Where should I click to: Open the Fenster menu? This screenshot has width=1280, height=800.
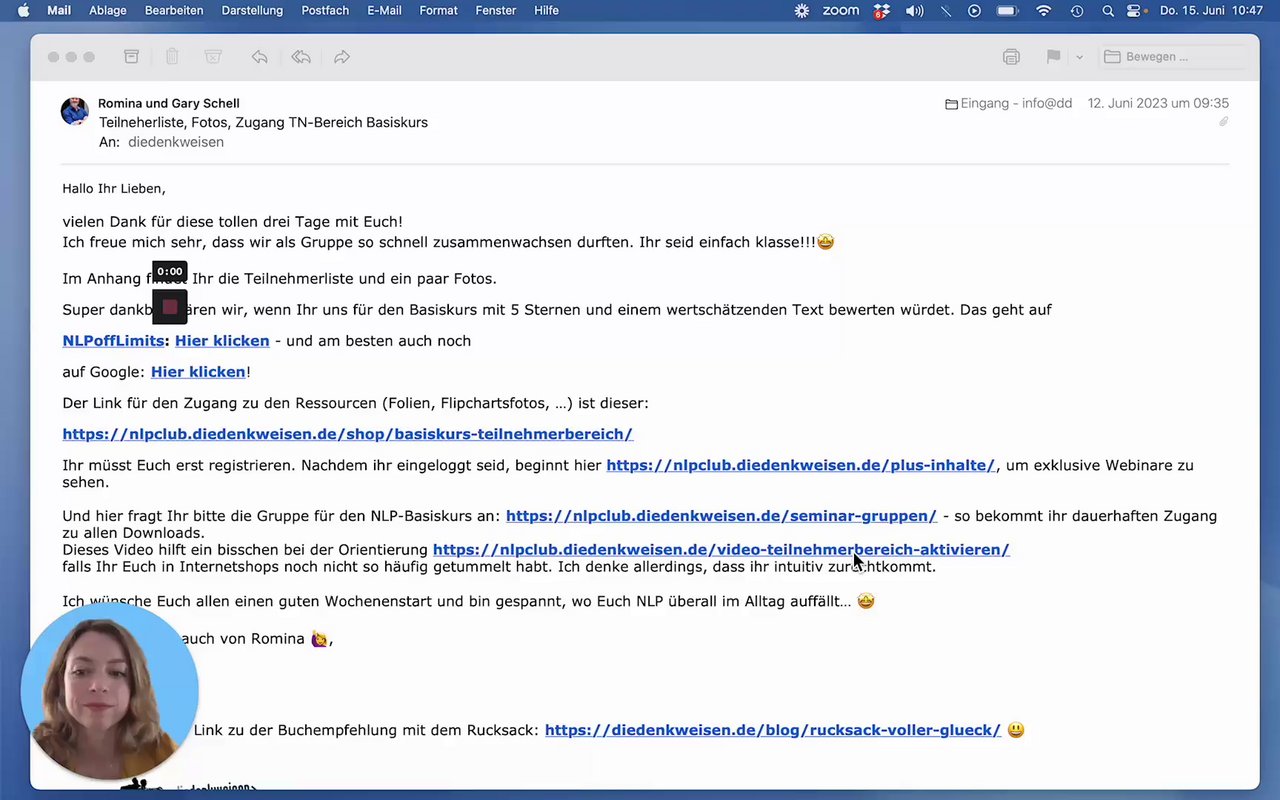[x=496, y=11]
